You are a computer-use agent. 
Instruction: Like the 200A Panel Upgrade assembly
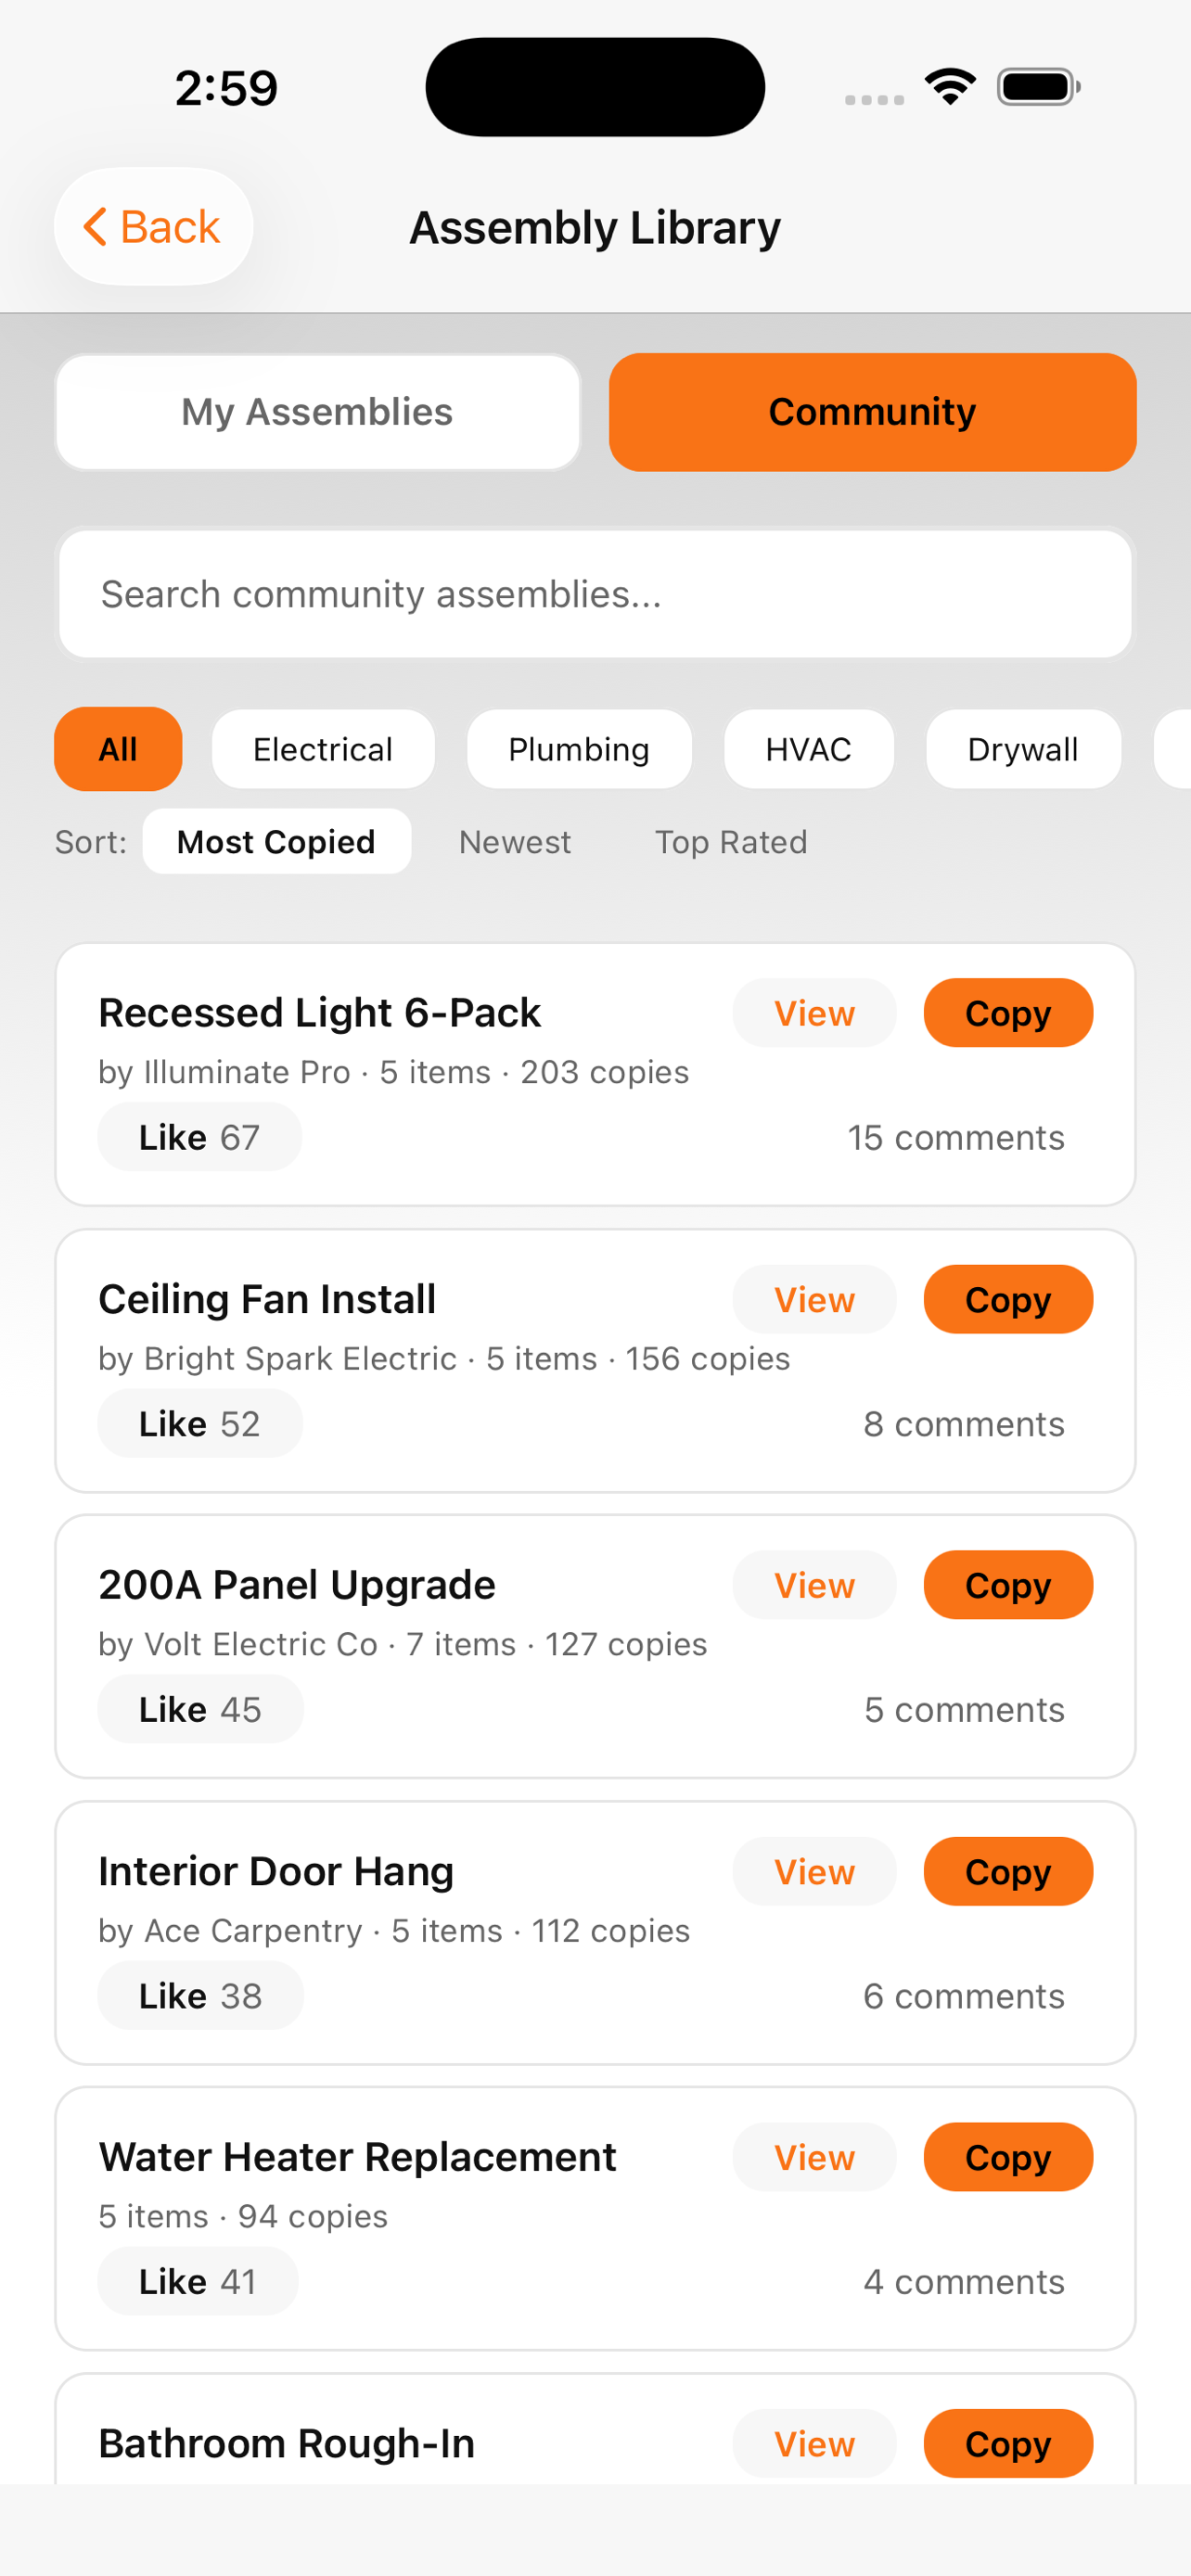200,1709
